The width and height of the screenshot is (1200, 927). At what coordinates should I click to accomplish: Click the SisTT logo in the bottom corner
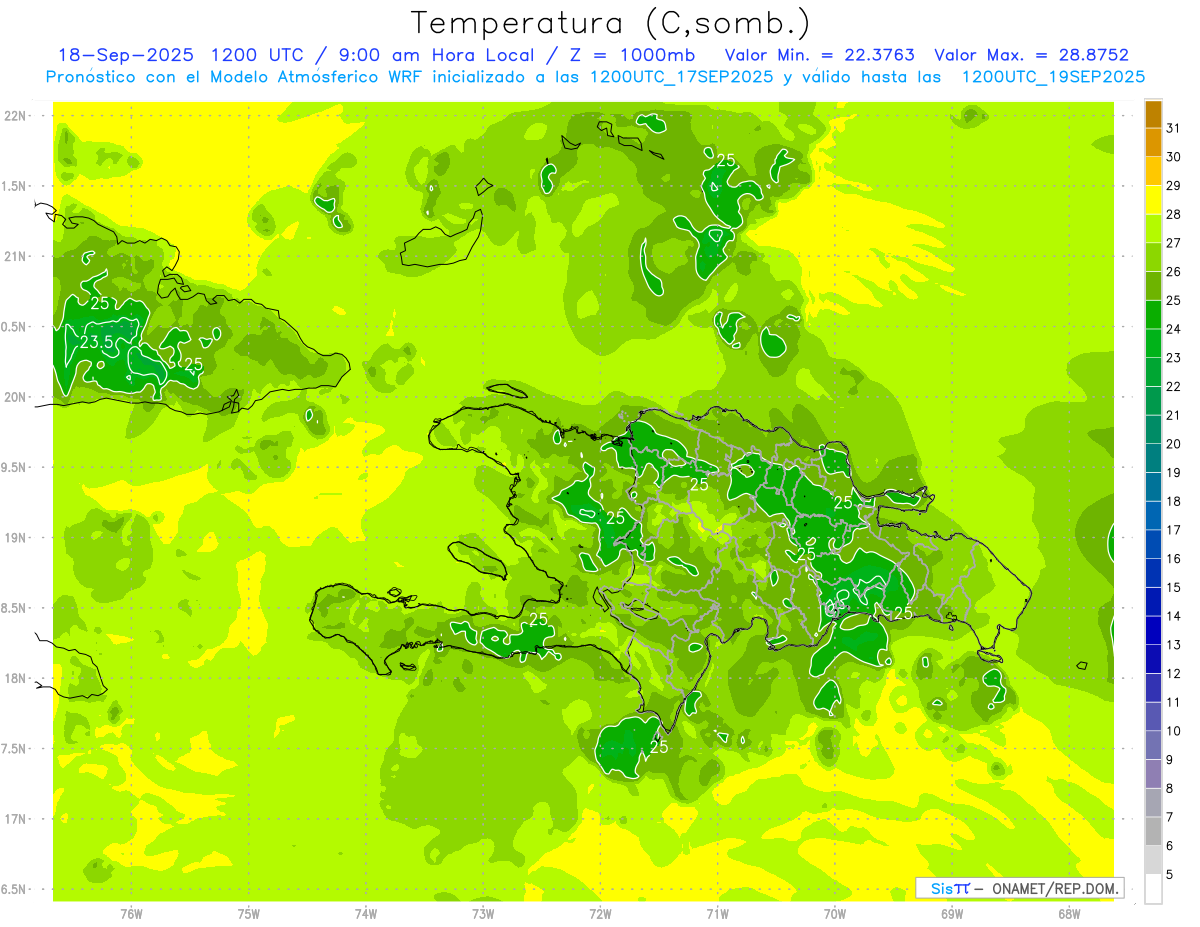click(948, 888)
